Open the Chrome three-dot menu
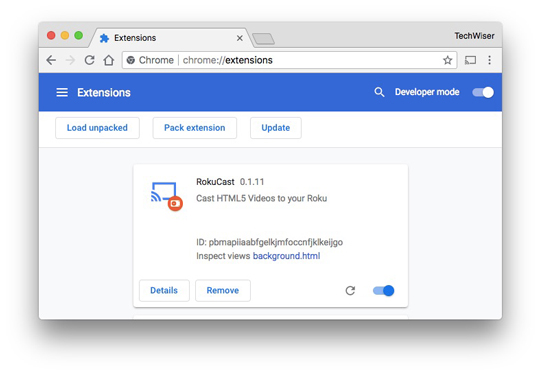This screenshot has width=540, height=374. [489, 60]
